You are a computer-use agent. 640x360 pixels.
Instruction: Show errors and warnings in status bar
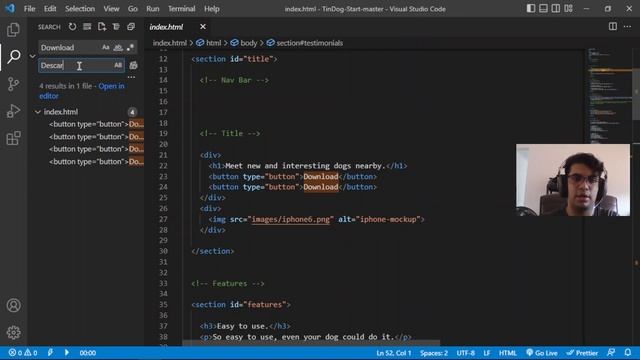tap(23, 353)
